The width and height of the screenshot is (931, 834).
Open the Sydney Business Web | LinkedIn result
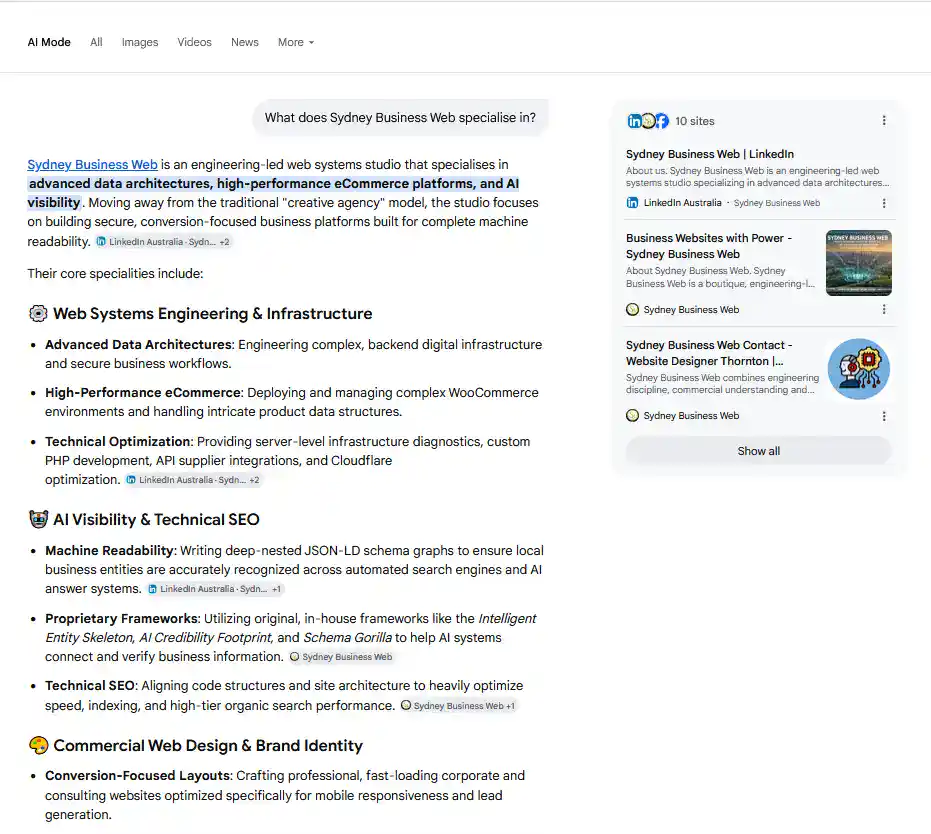click(x=710, y=154)
